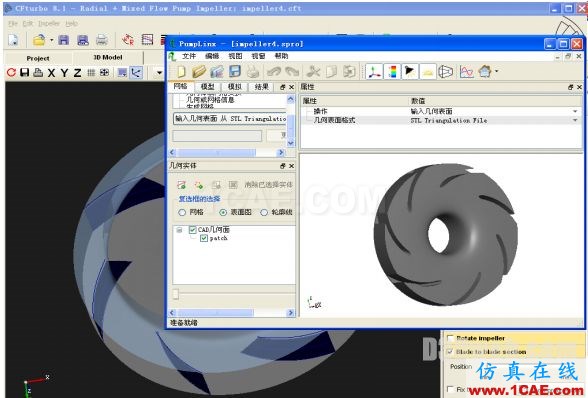Image resolution: width=588 pixels, height=398 pixels.
Task: Click the red impeller design icon in CFturbo
Action: tap(128, 40)
